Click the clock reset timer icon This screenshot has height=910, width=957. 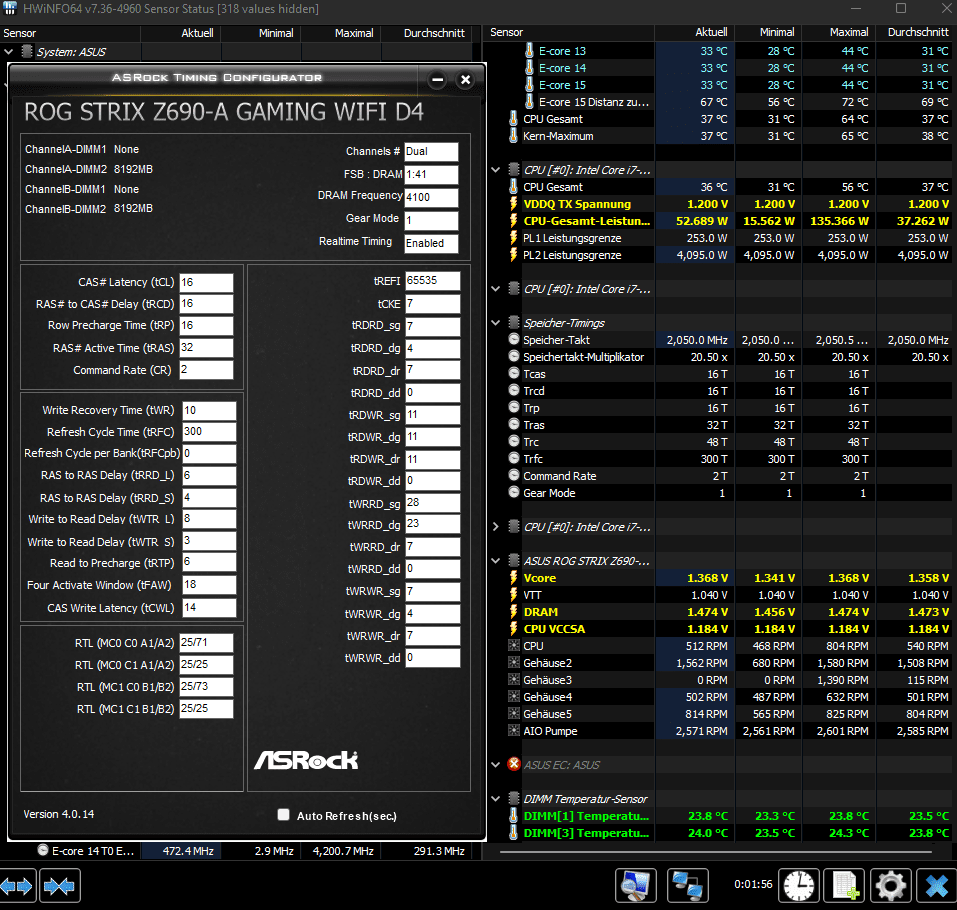[x=798, y=885]
